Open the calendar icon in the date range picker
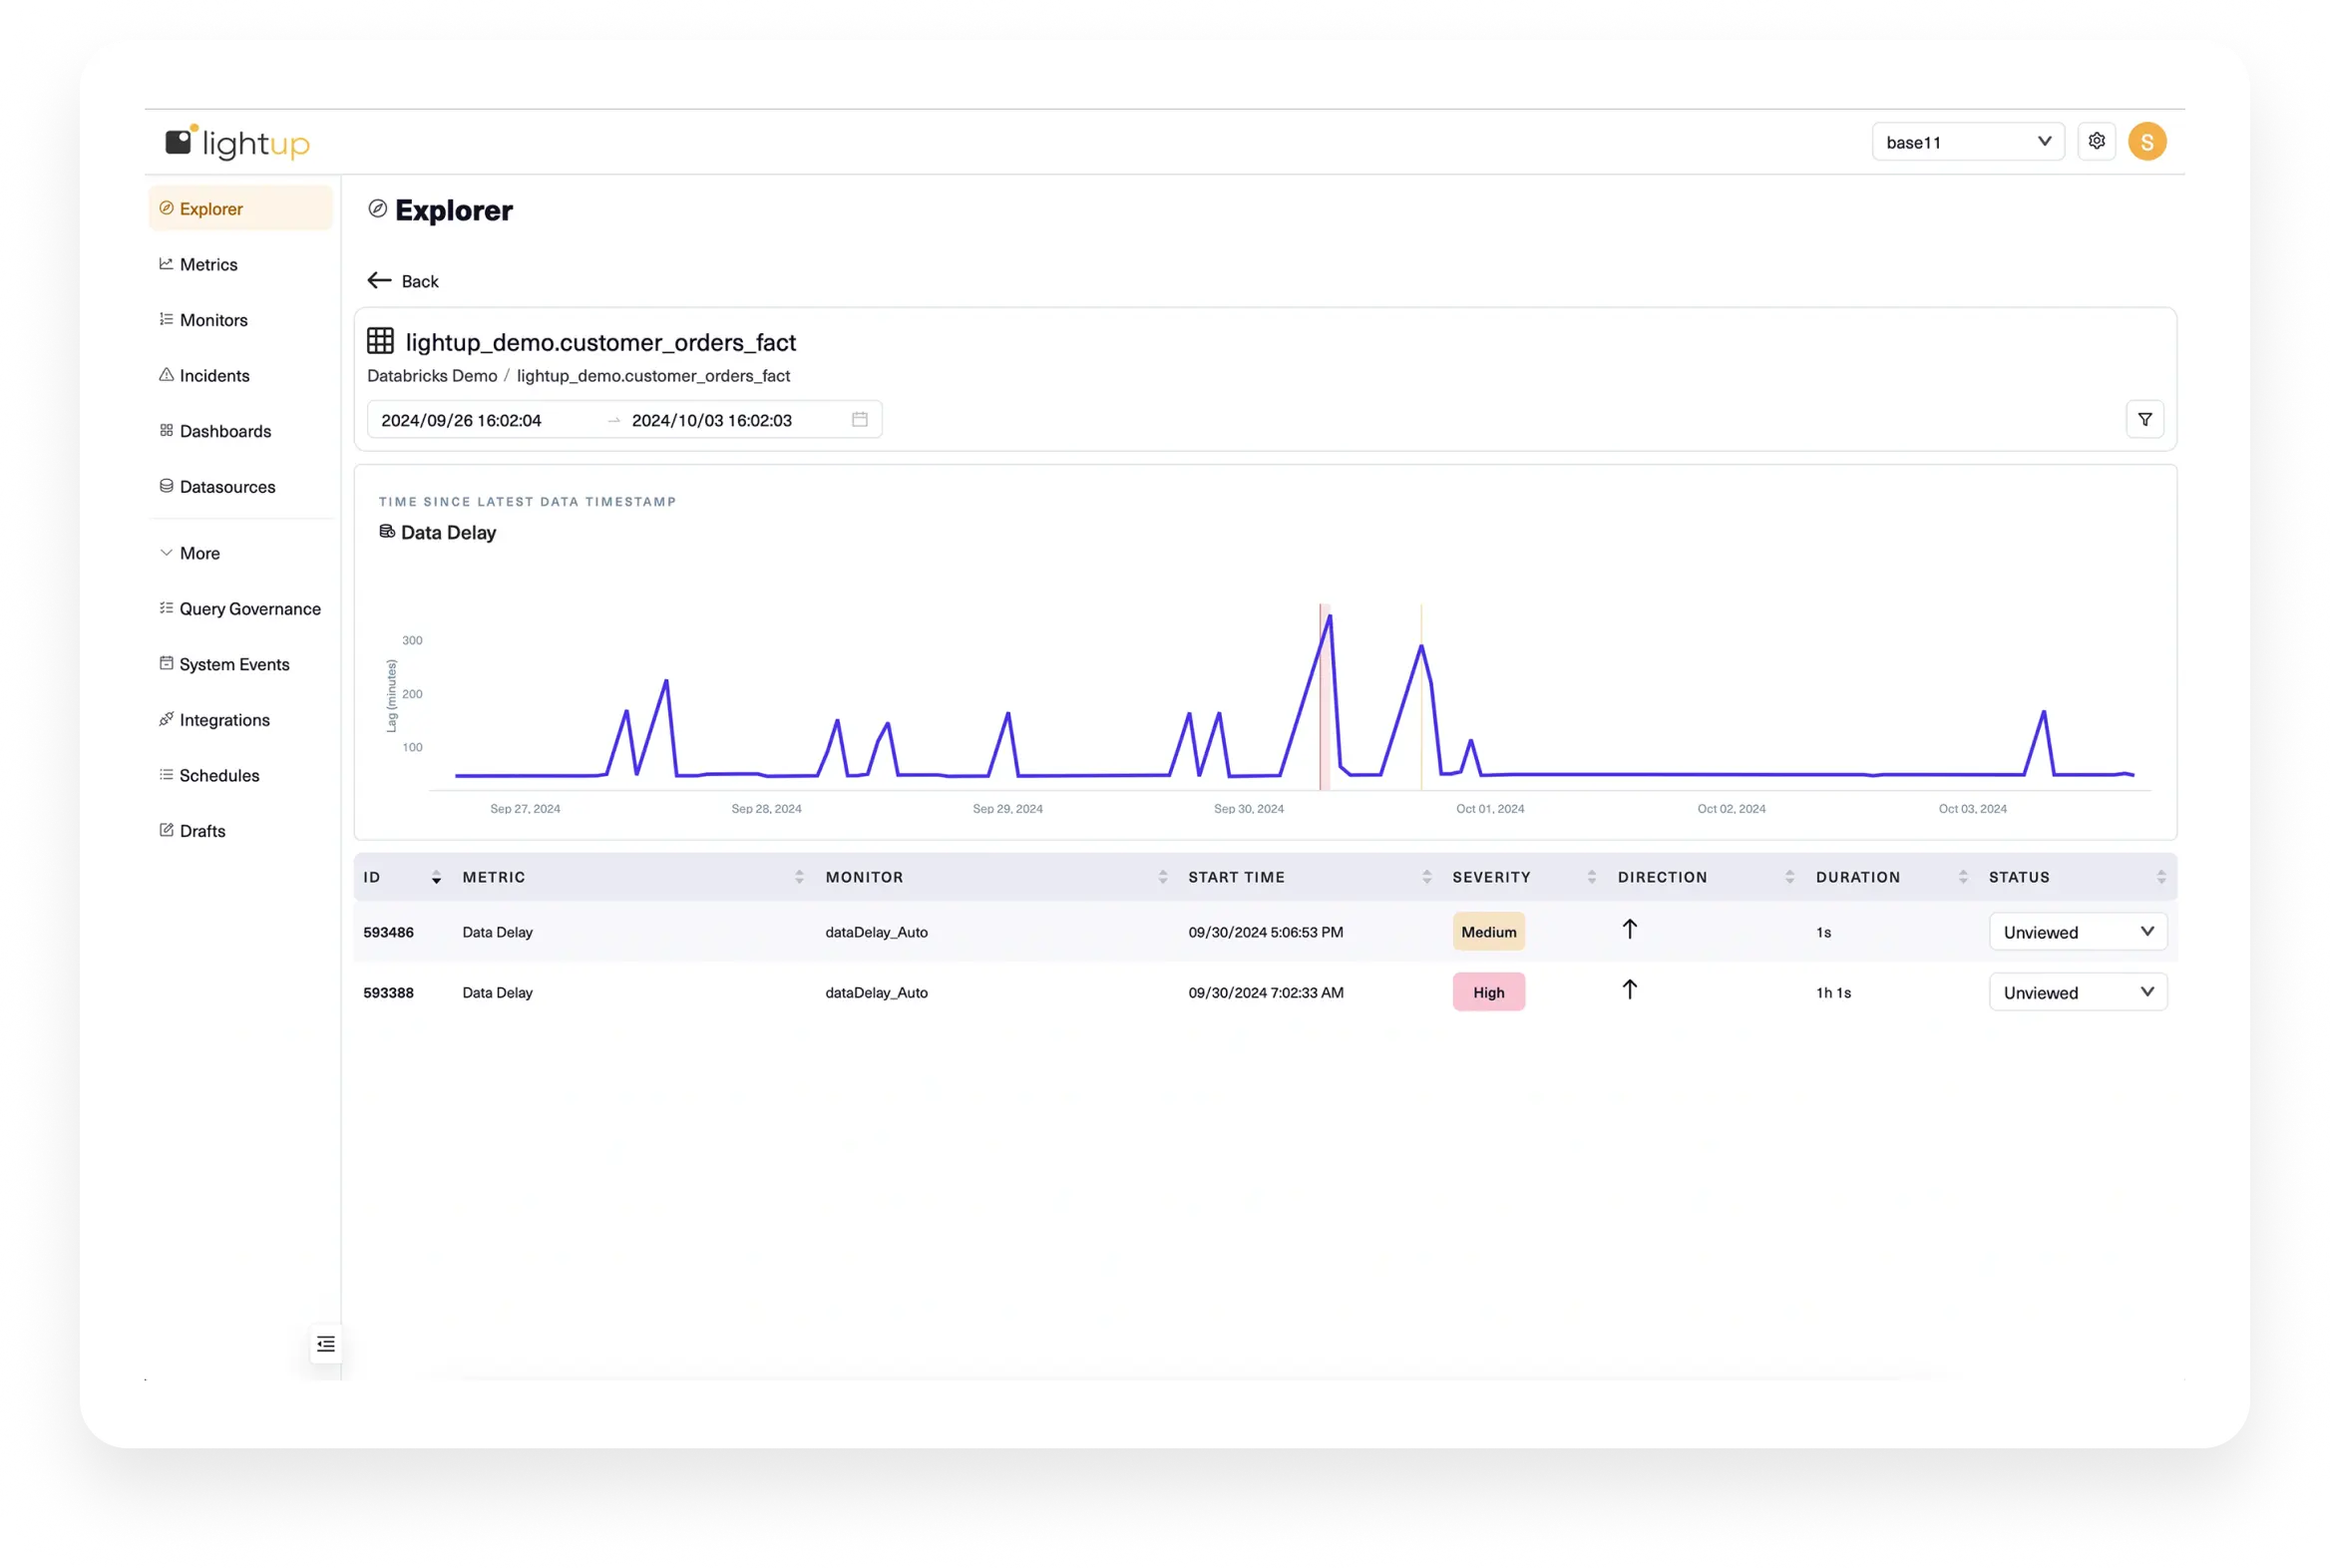 click(860, 419)
